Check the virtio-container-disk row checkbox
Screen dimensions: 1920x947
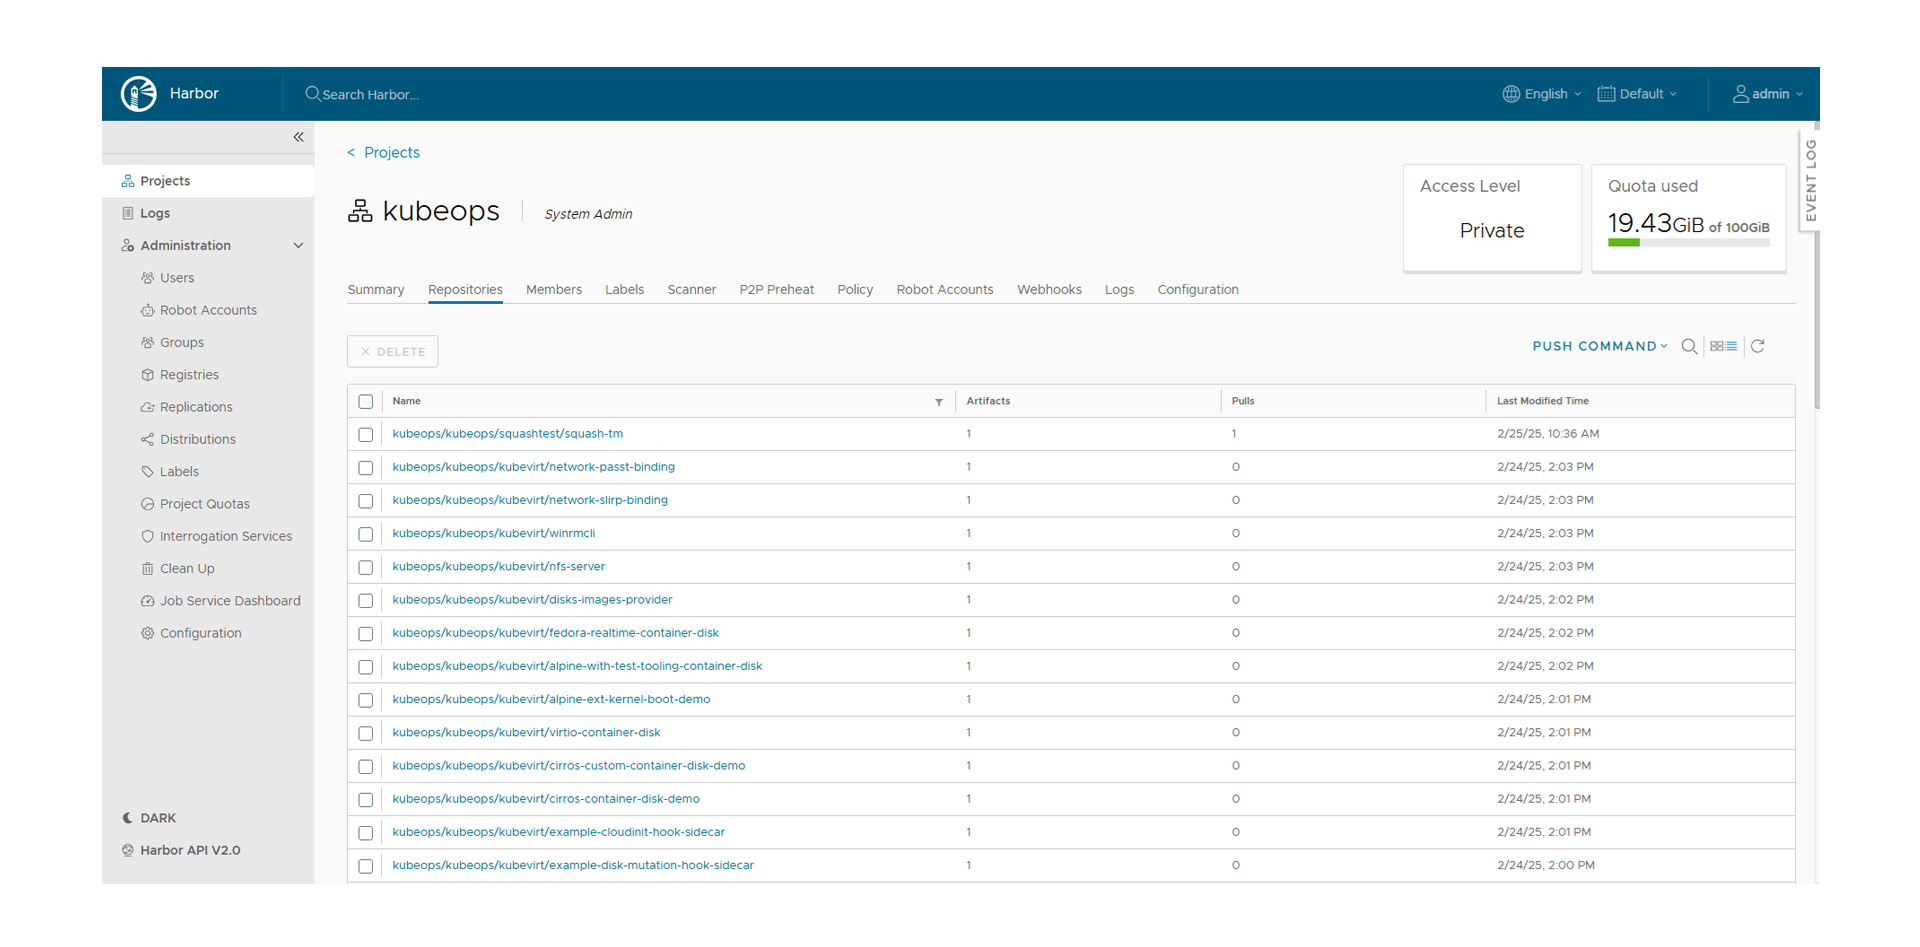pyautogui.click(x=366, y=733)
